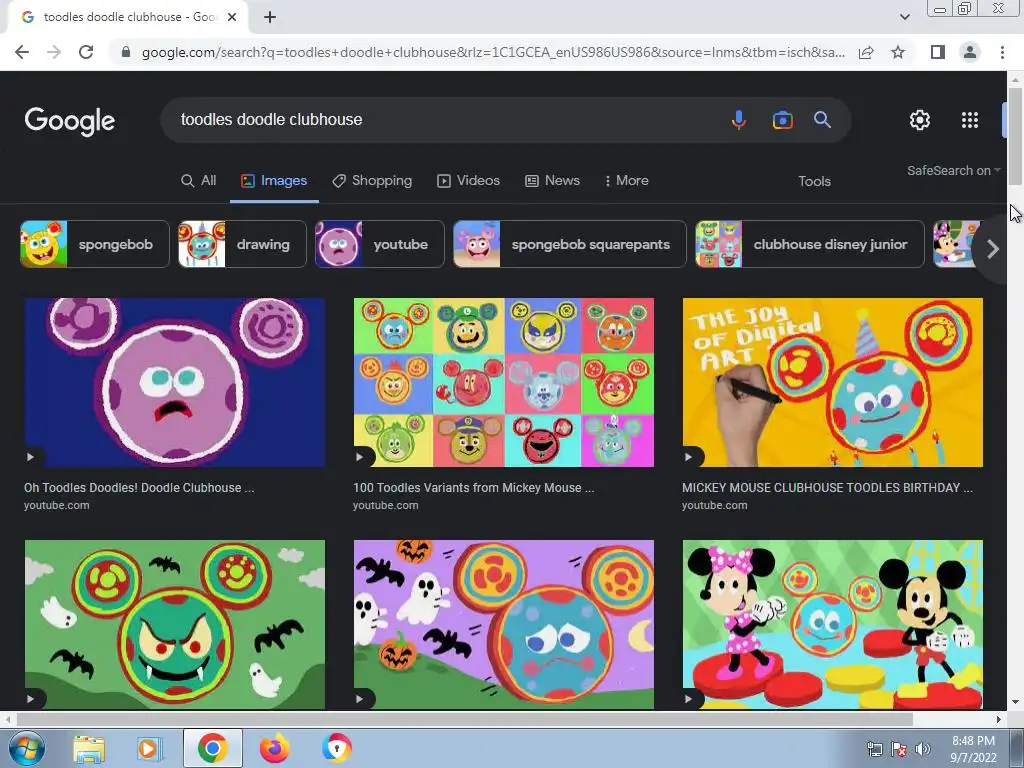This screenshot has height=768, width=1024.
Task: Bookmark this page with the star
Action: [898, 52]
